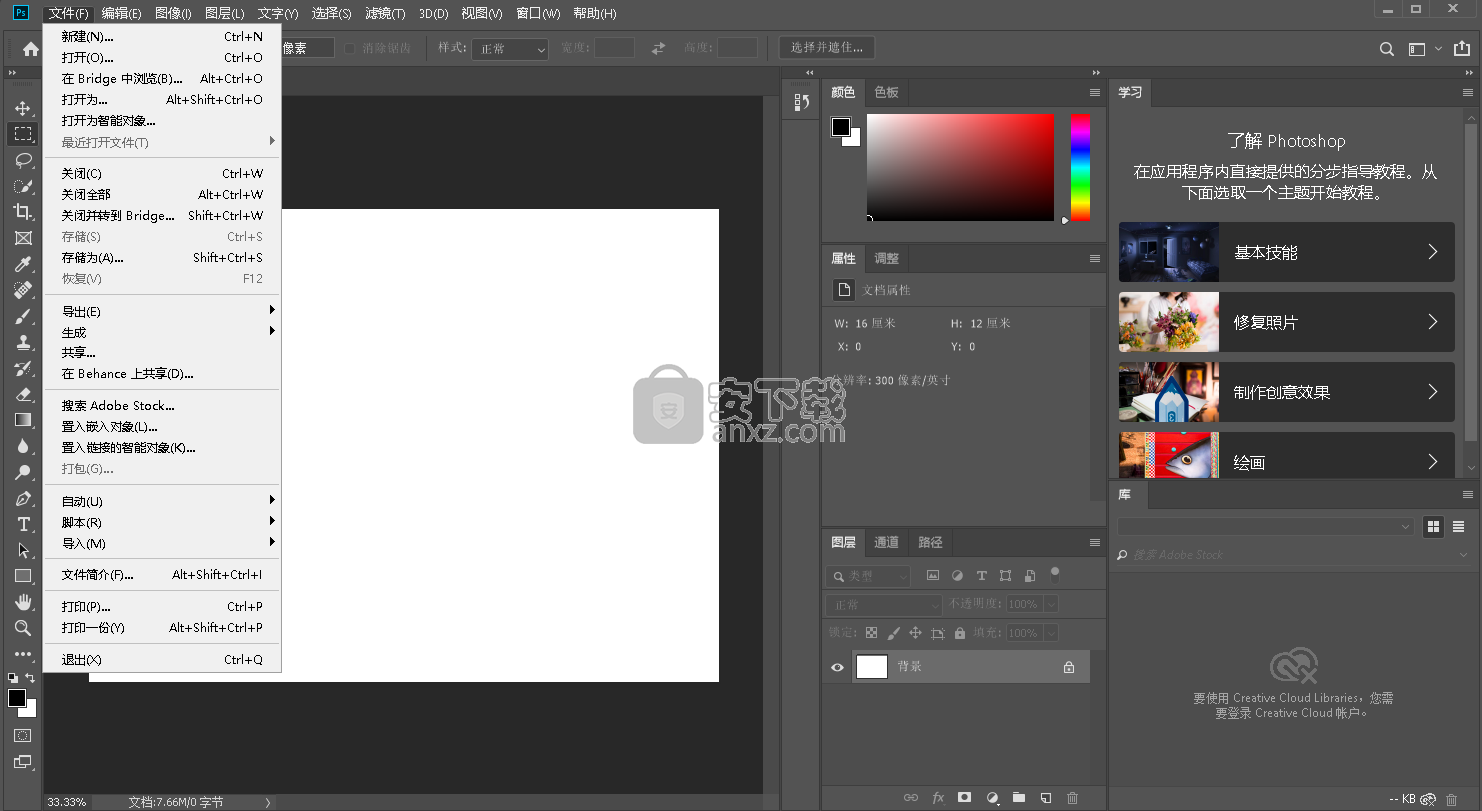Toggle Quick Mask mode icon
The image size is (1482, 811).
22,735
